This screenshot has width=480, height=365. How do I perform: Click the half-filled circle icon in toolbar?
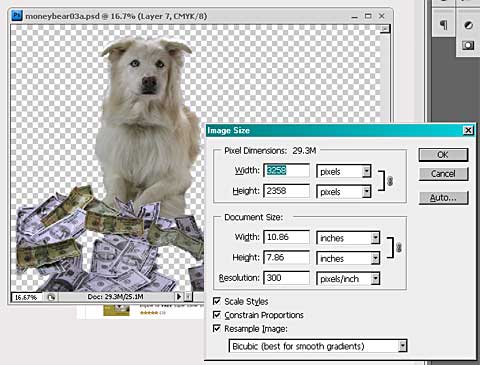click(x=468, y=25)
